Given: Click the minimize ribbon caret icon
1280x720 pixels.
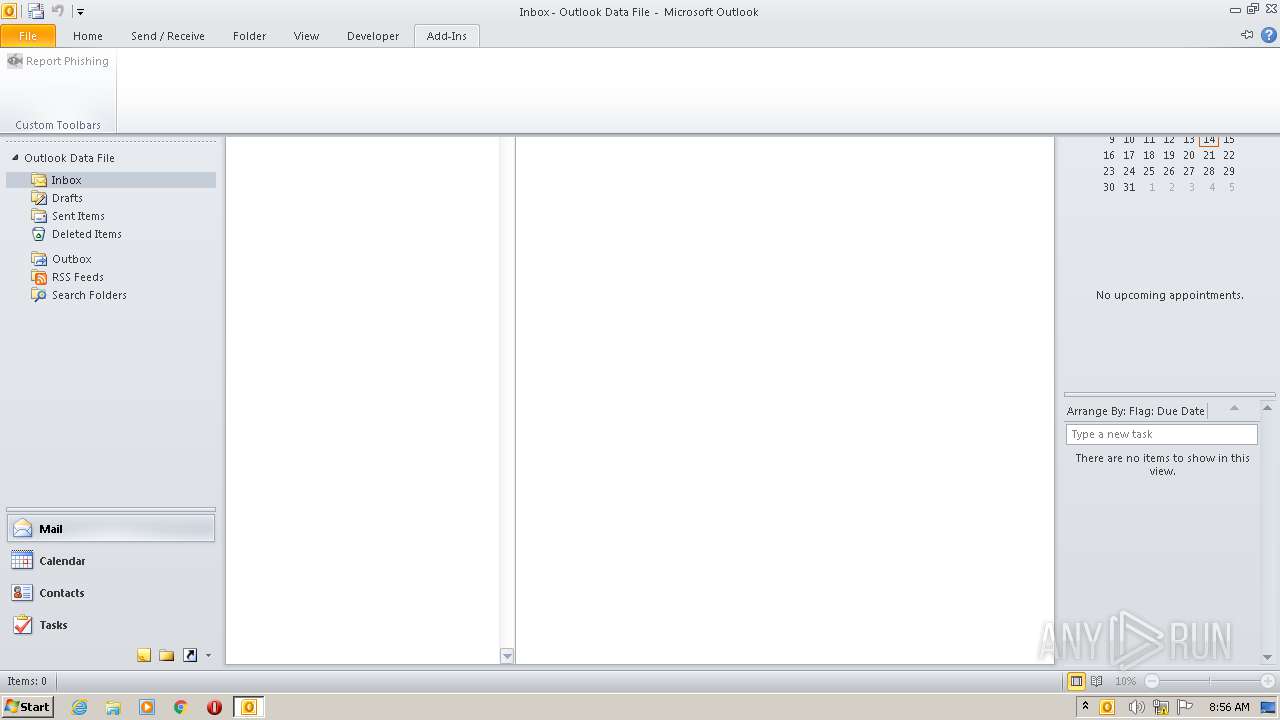Looking at the screenshot, I should (1247, 35).
